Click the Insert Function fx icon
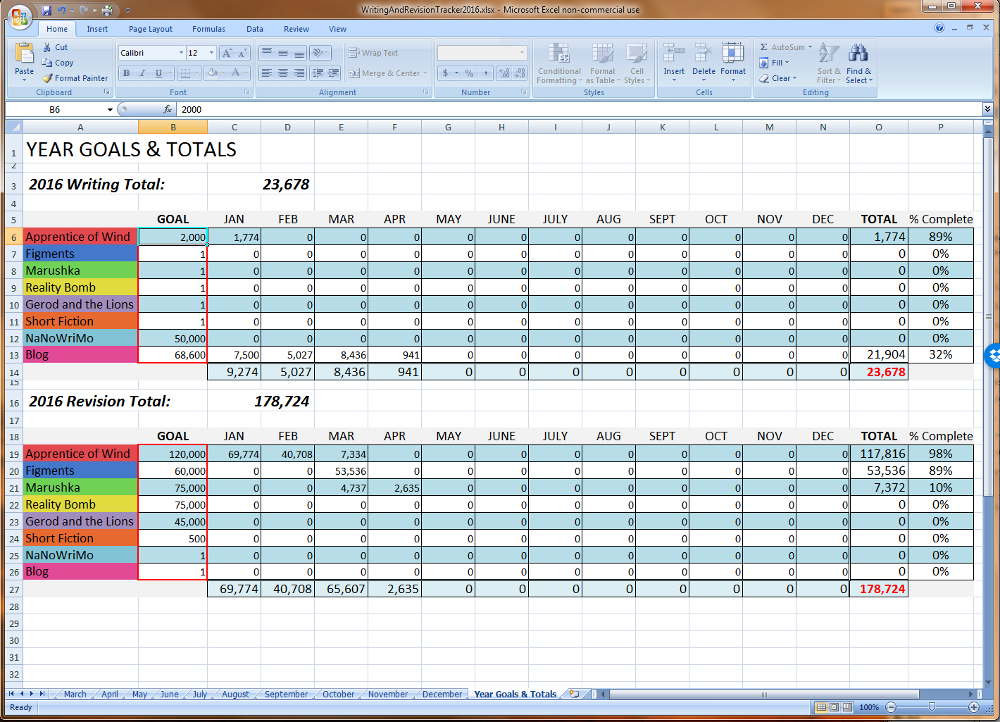The image size is (1000, 722). pyautogui.click(x=168, y=109)
